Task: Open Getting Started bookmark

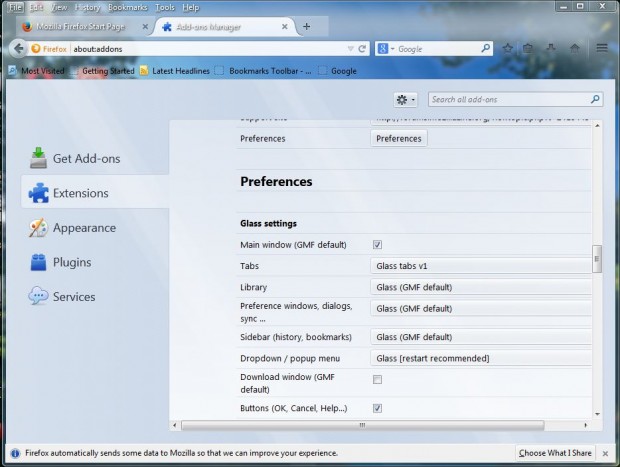Action: tap(103, 71)
